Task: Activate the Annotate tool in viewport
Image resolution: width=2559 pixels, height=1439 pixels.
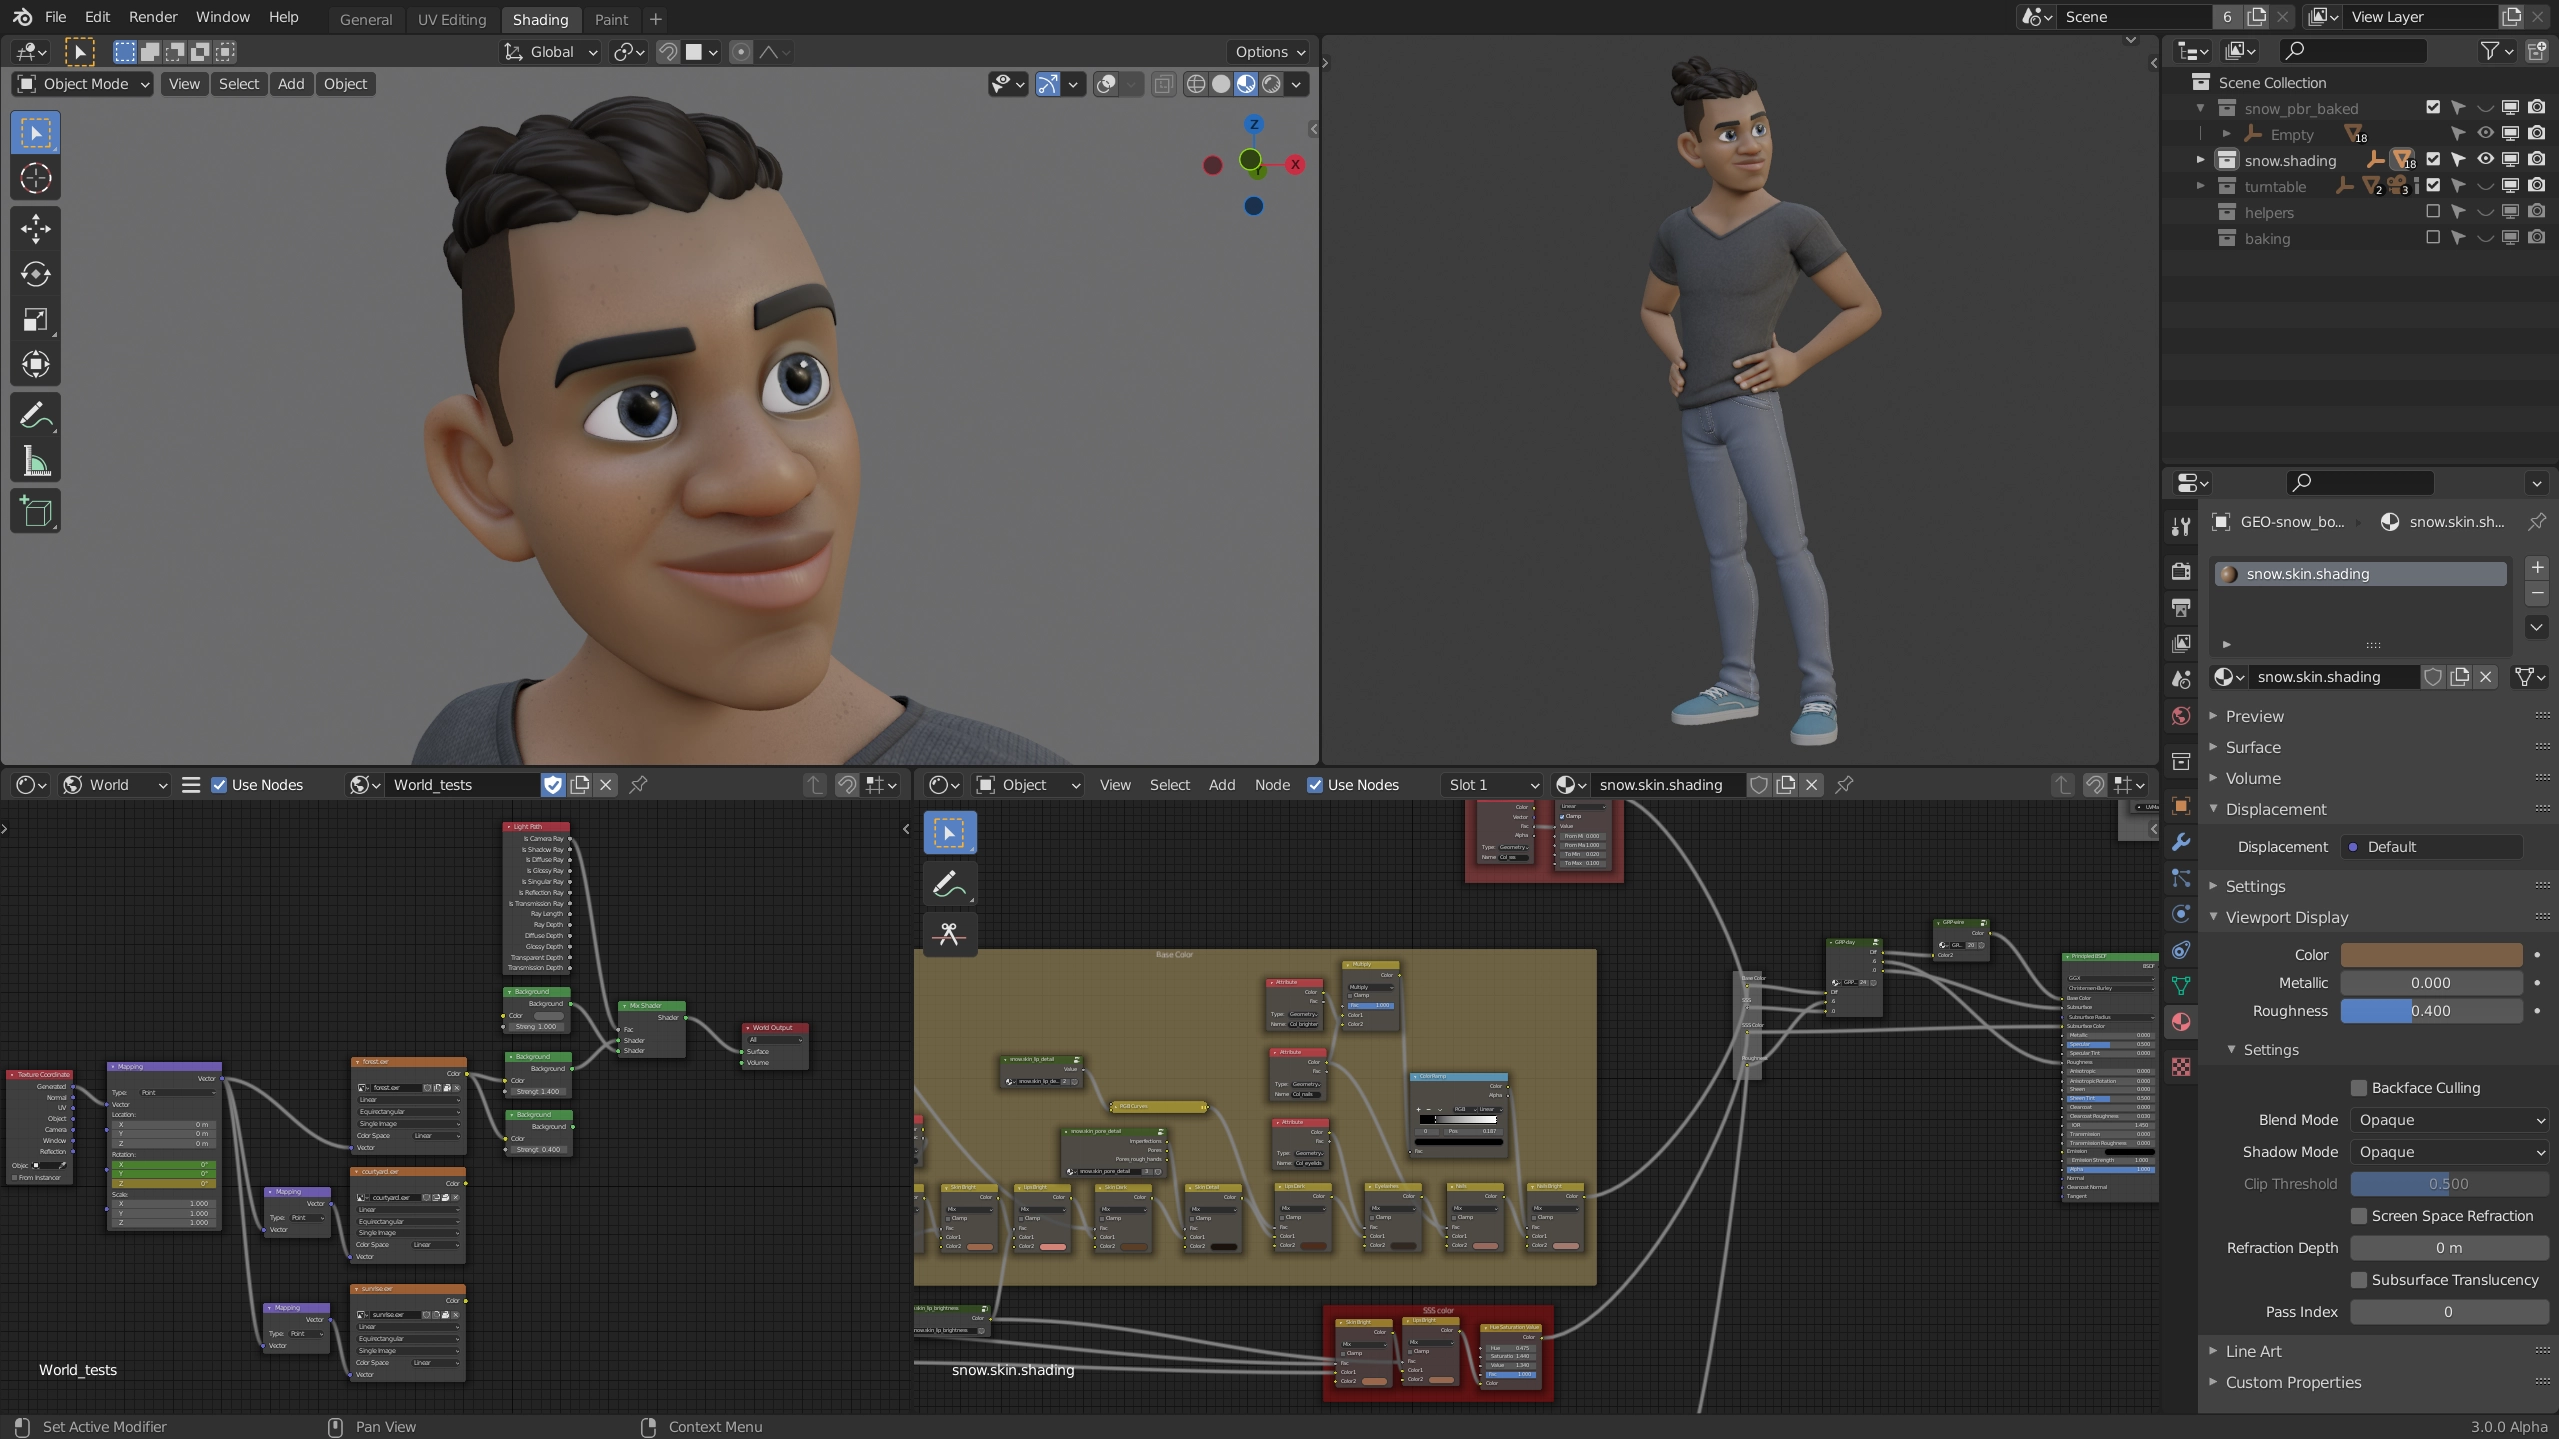Action: click(36, 416)
